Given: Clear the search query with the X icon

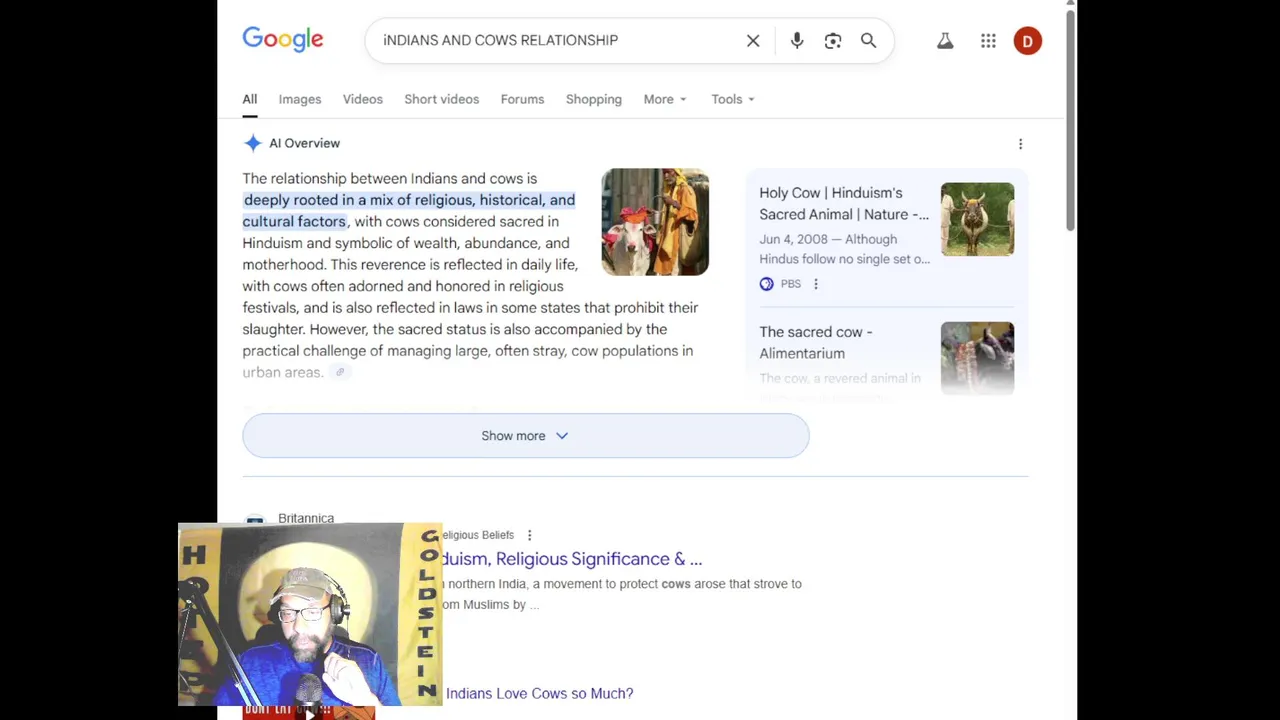Looking at the screenshot, I should [753, 41].
